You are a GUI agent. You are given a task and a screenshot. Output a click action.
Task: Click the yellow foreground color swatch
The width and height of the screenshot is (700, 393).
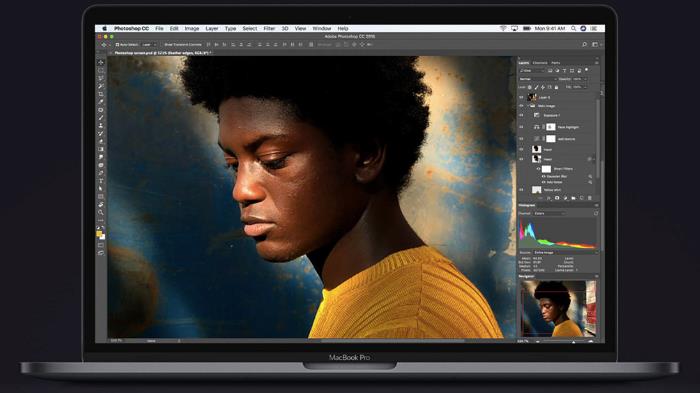tap(99, 234)
